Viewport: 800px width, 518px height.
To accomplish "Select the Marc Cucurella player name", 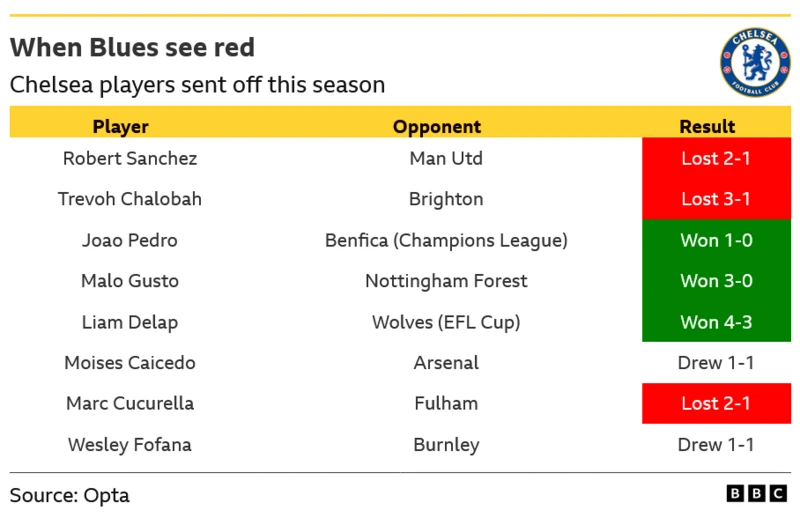I will click(130, 404).
